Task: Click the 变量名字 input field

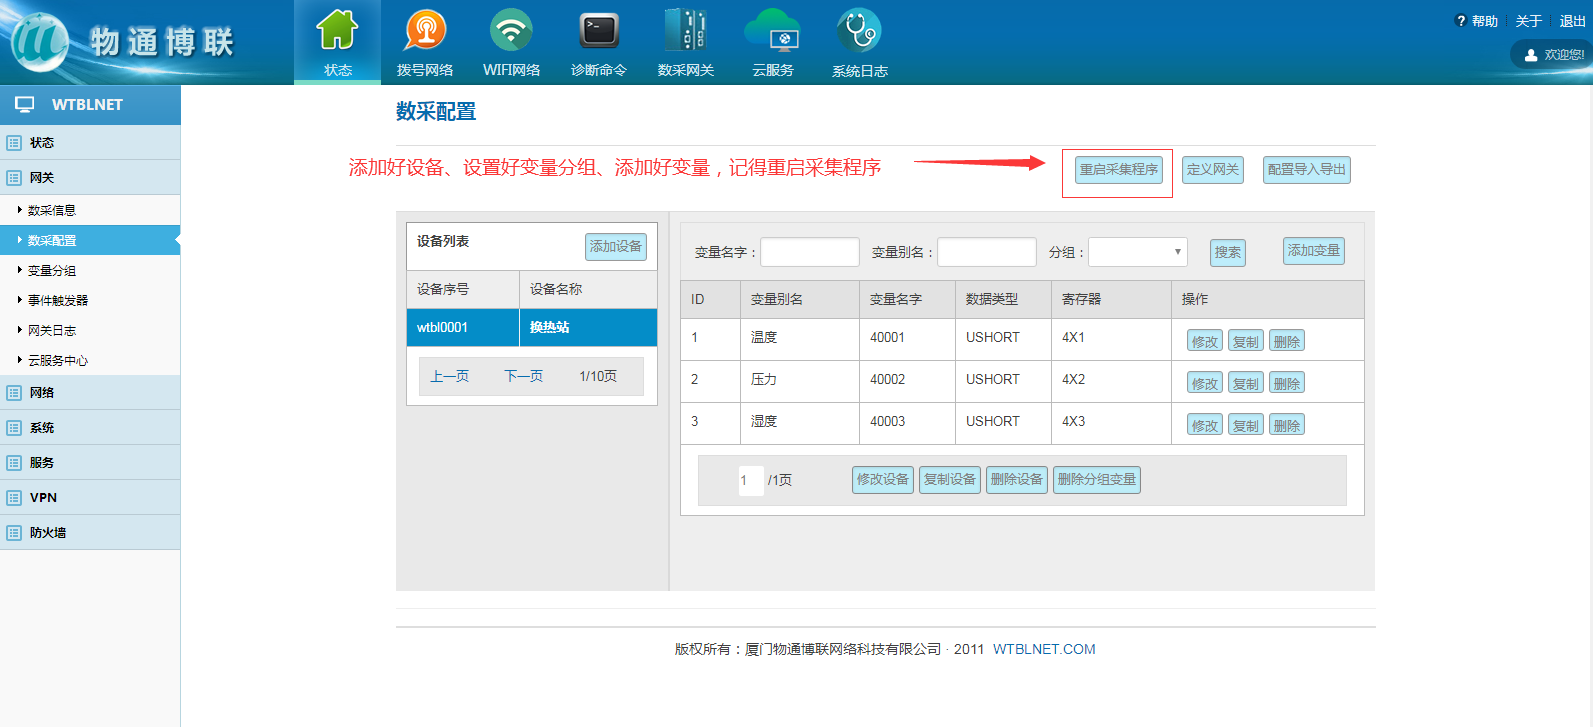Action: coord(810,252)
